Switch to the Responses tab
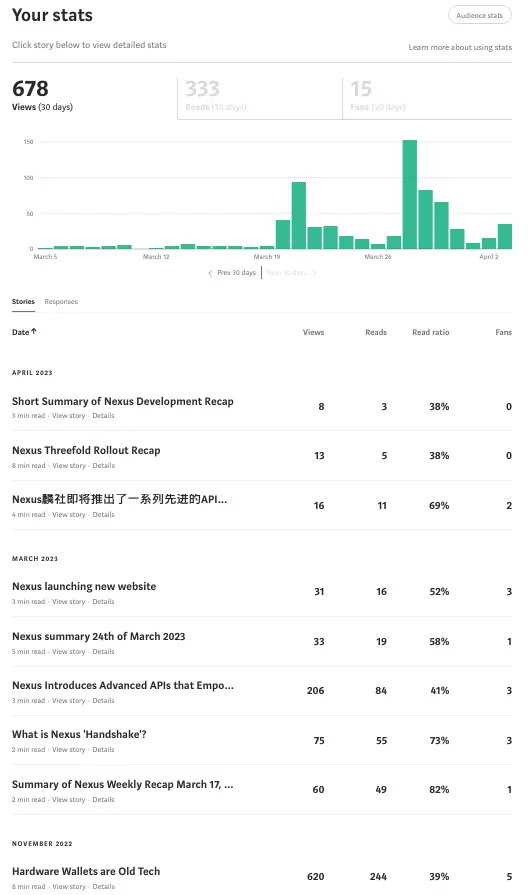The image size is (528, 895). tap(61, 301)
